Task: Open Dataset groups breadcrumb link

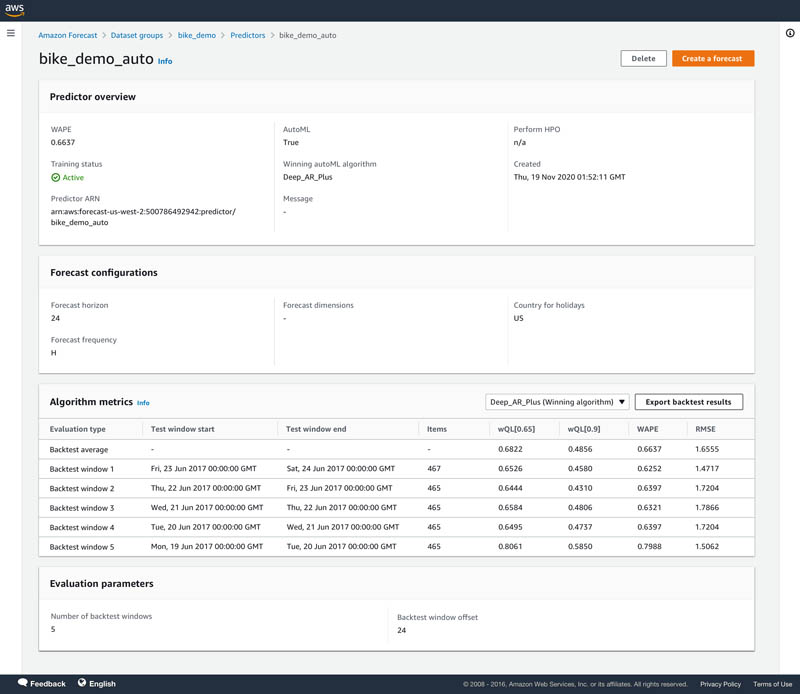Action: coord(137,35)
